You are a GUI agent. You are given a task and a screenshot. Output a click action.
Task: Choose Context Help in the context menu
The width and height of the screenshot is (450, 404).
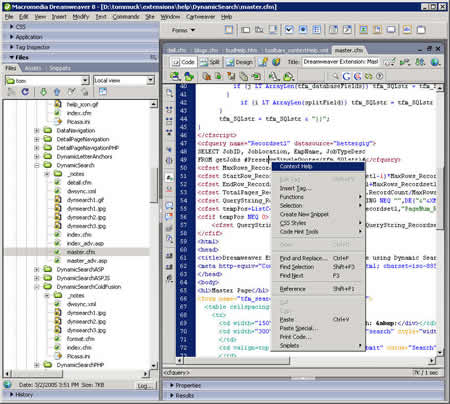(318, 166)
